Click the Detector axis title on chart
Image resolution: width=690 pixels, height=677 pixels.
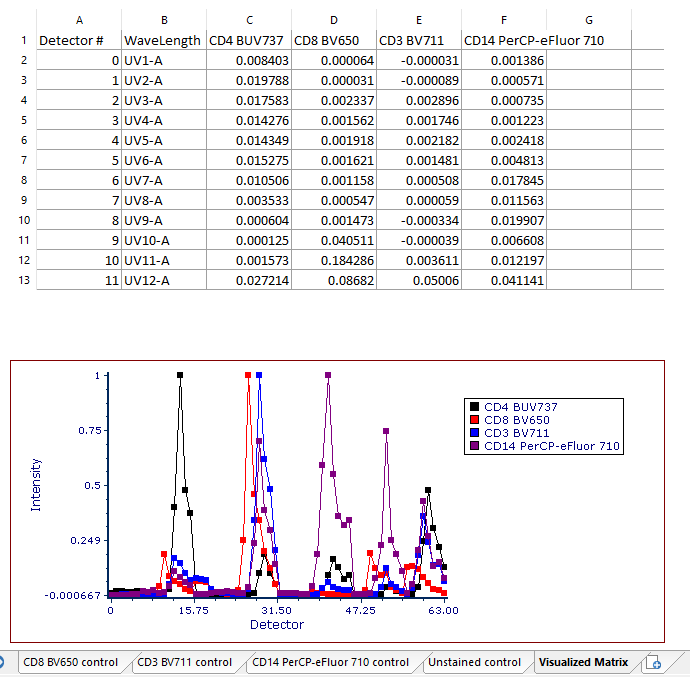[277, 624]
